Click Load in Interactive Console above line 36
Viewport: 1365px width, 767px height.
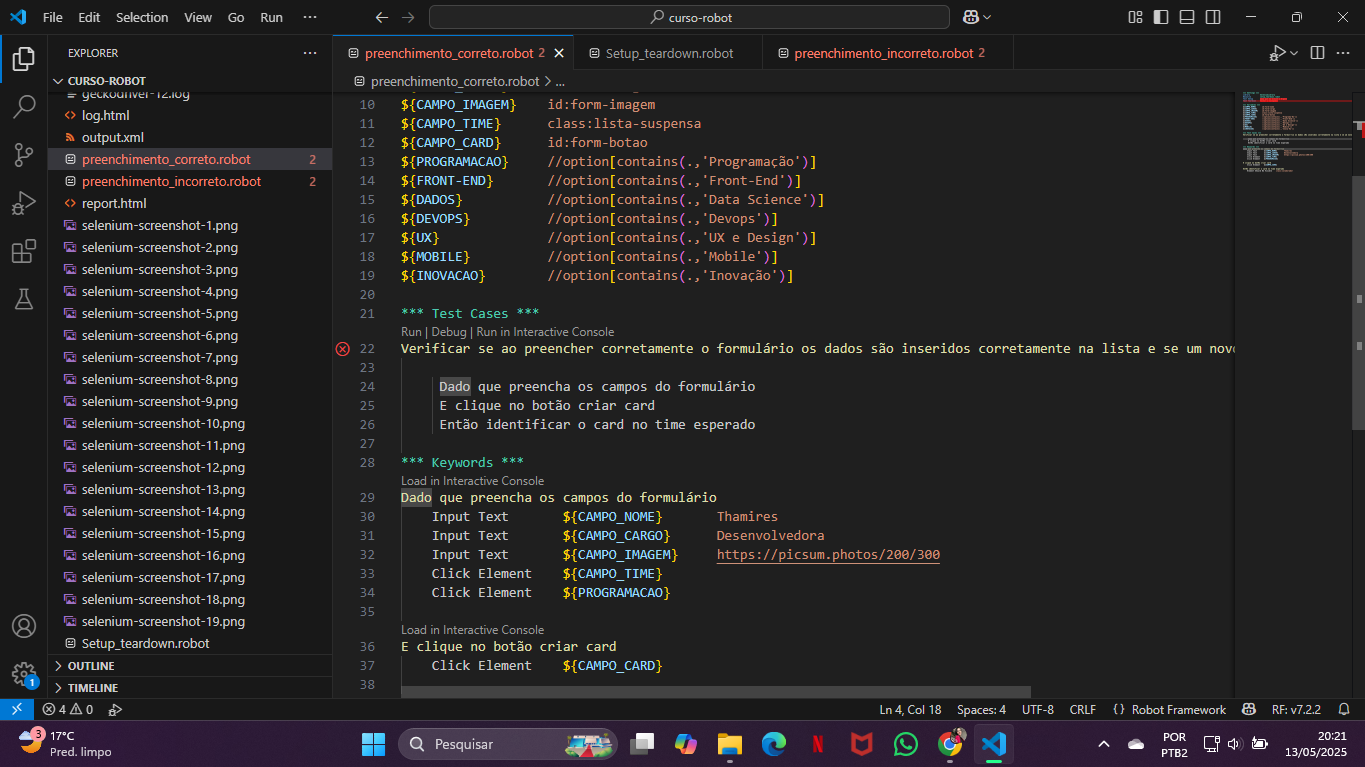(472, 630)
